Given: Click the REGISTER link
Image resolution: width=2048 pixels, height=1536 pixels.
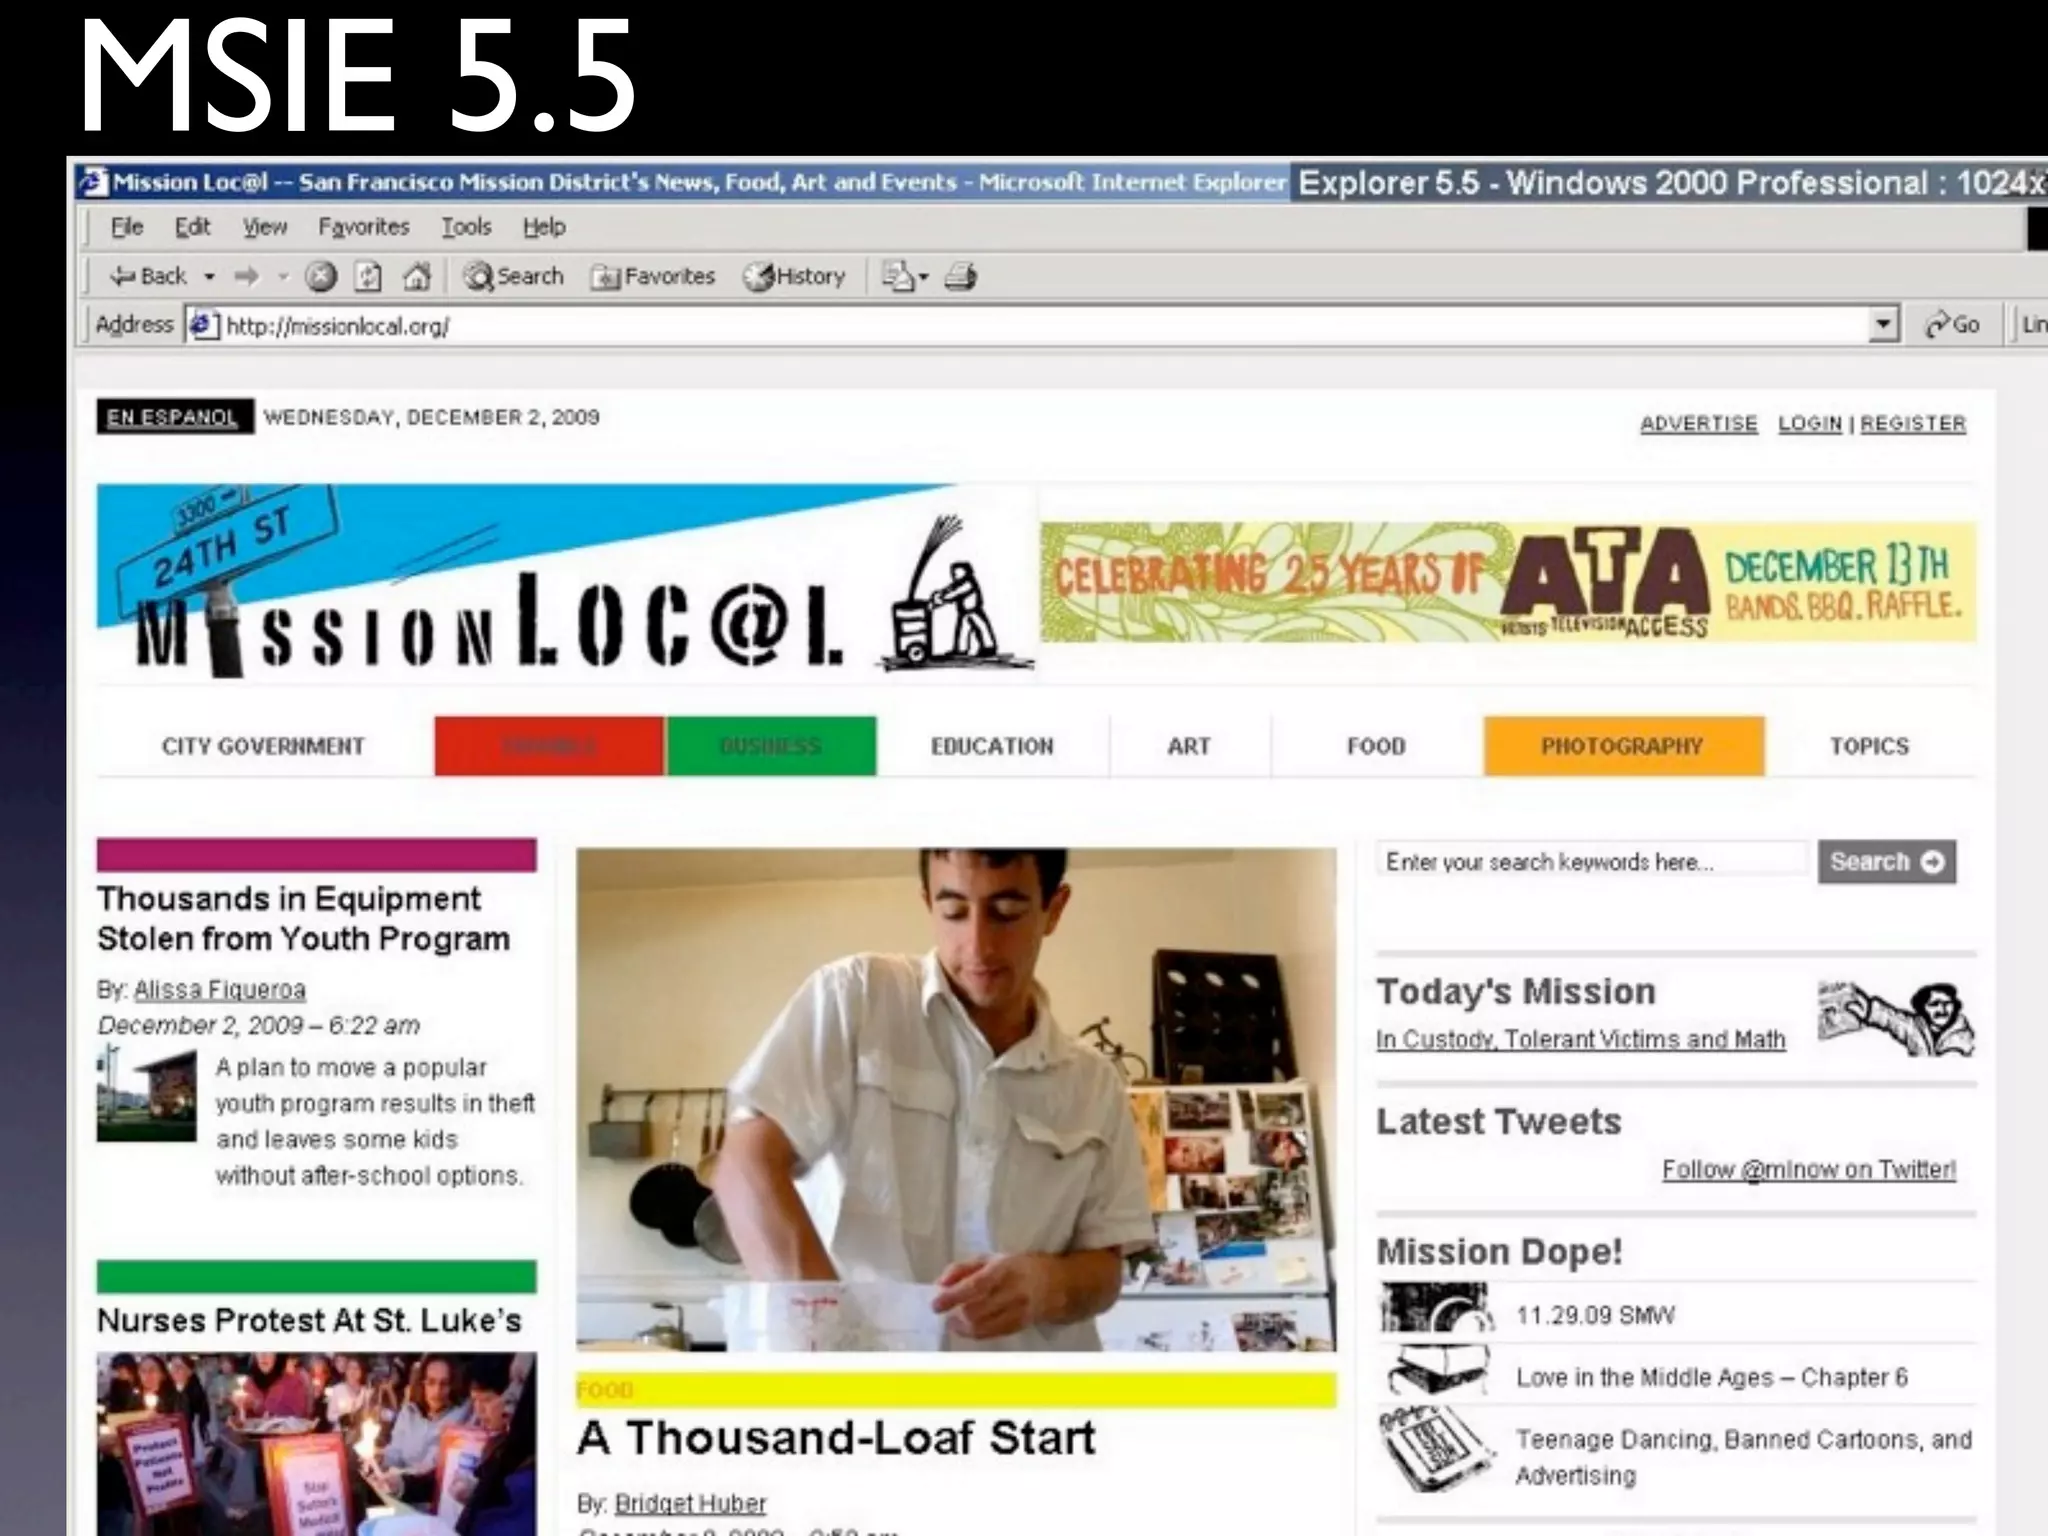Looking at the screenshot, I should point(1913,423).
